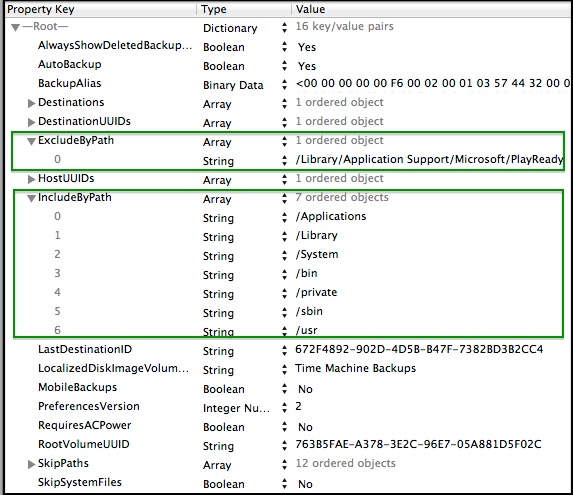Select the RootVolumeUUID value field
This screenshot has width=573, height=495.
tap(418, 444)
